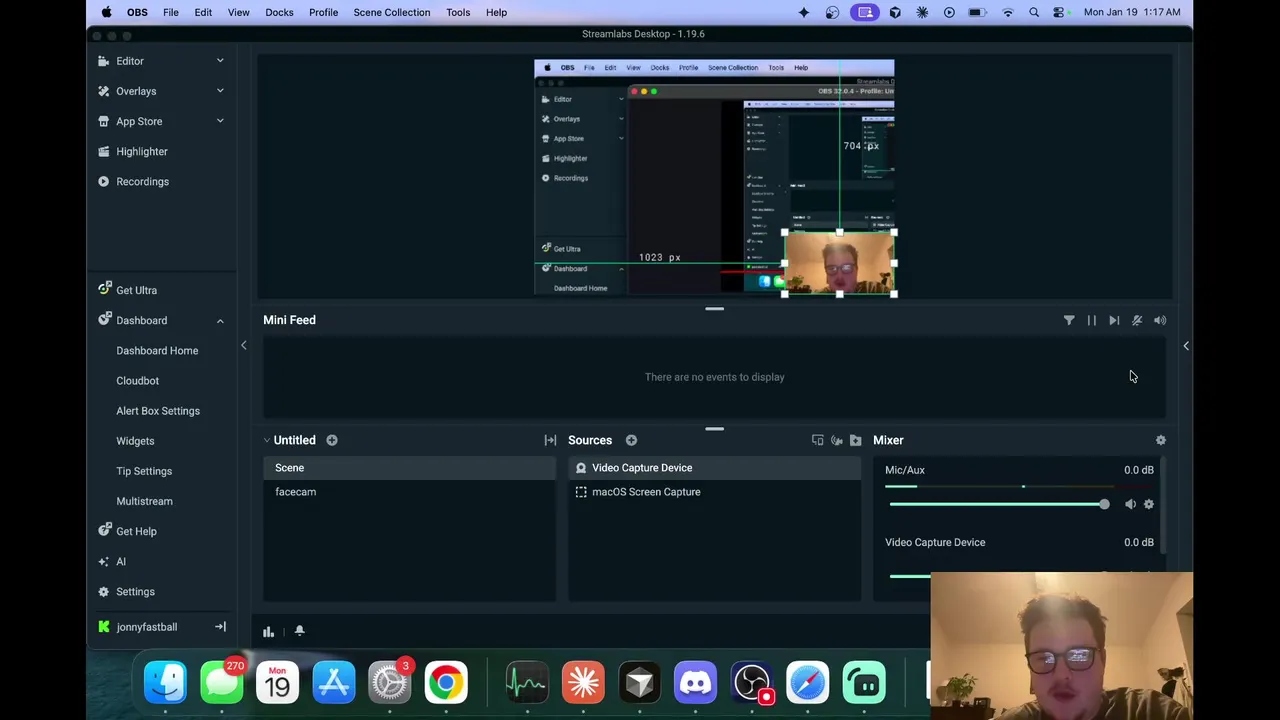This screenshot has height=720, width=1280.
Task: Click the Mini Feed resize handle bar
Action: coord(714,309)
